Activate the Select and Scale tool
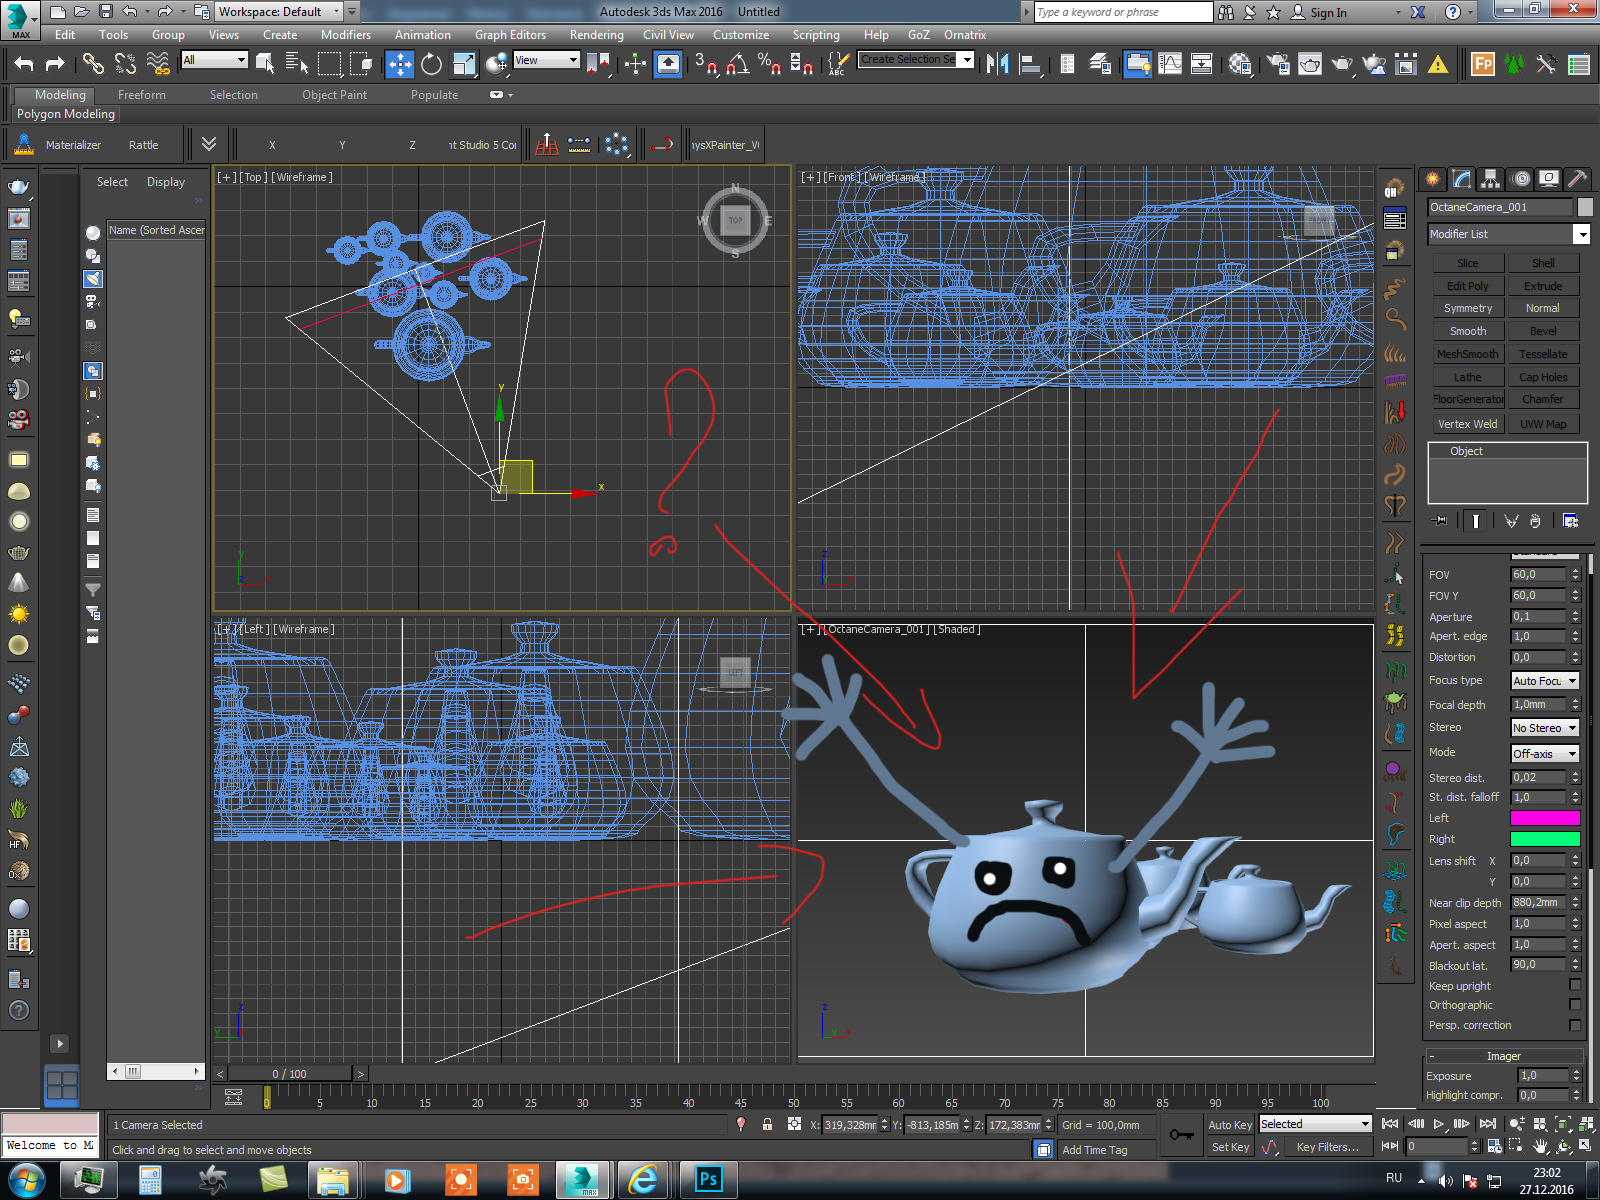Screen dimensions: 1600x1200 point(464,64)
